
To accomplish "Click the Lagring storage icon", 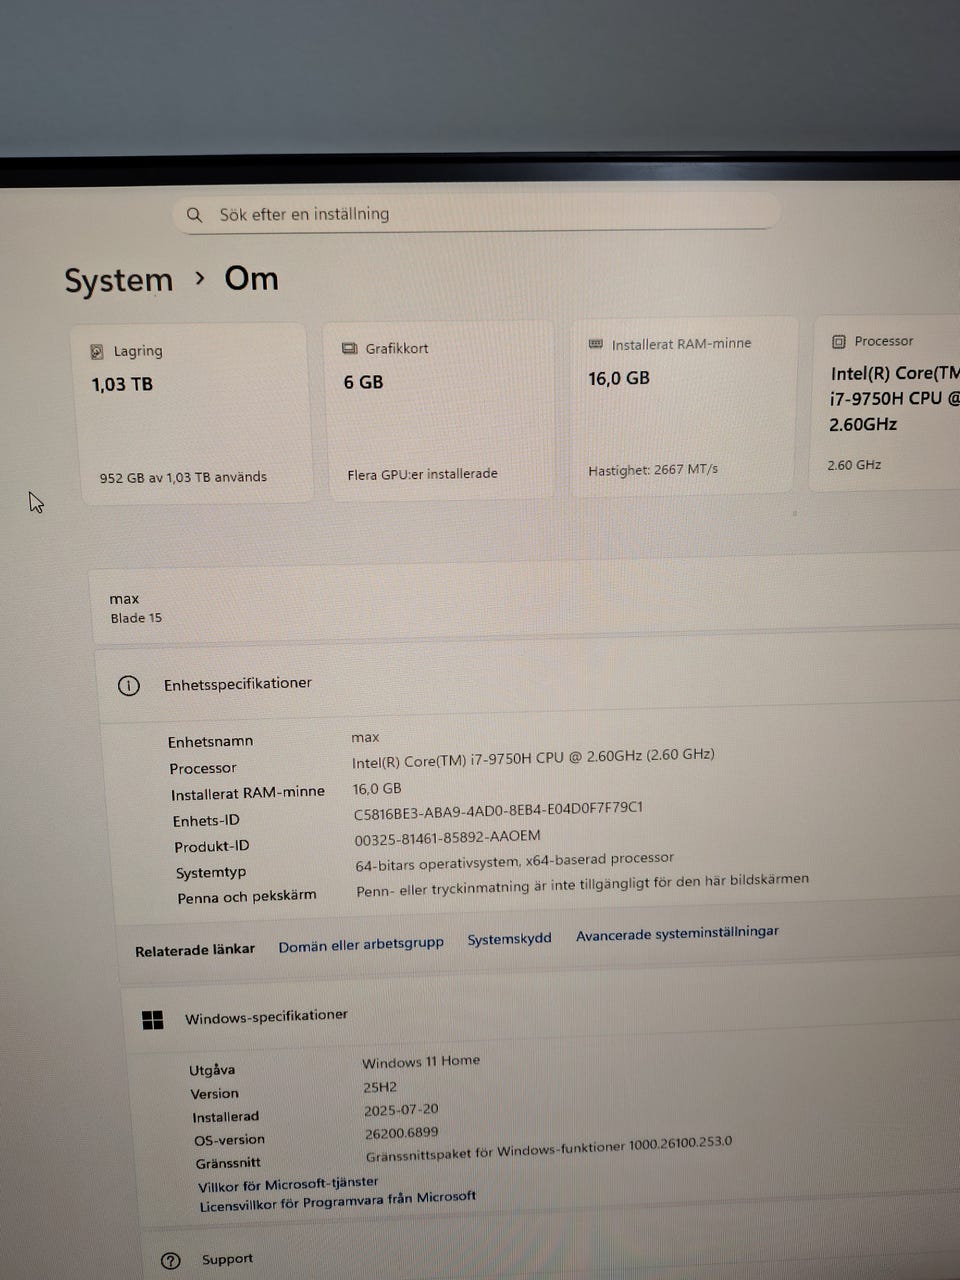I will click(97, 351).
